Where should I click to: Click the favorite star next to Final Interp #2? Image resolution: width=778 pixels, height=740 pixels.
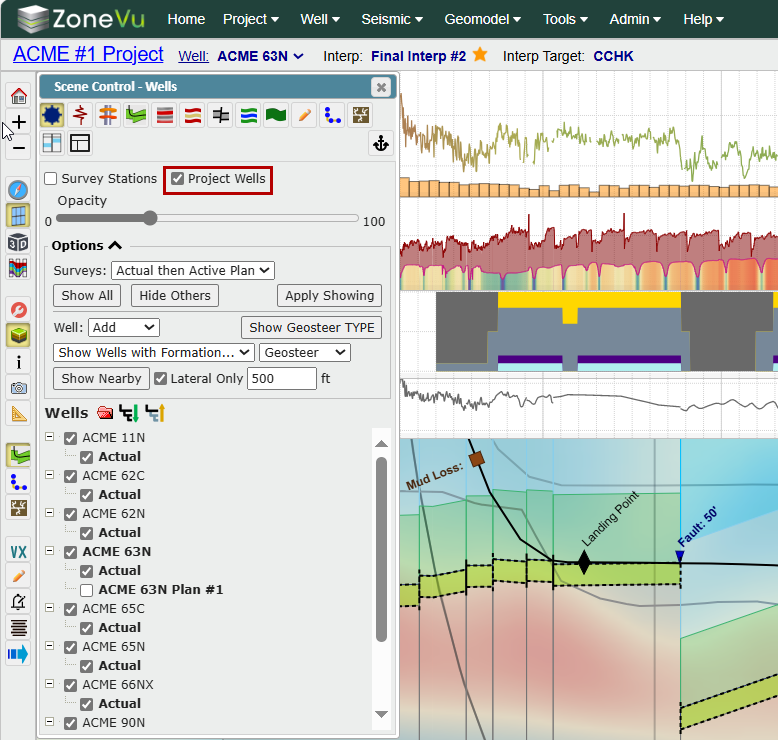[x=480, y=54]
